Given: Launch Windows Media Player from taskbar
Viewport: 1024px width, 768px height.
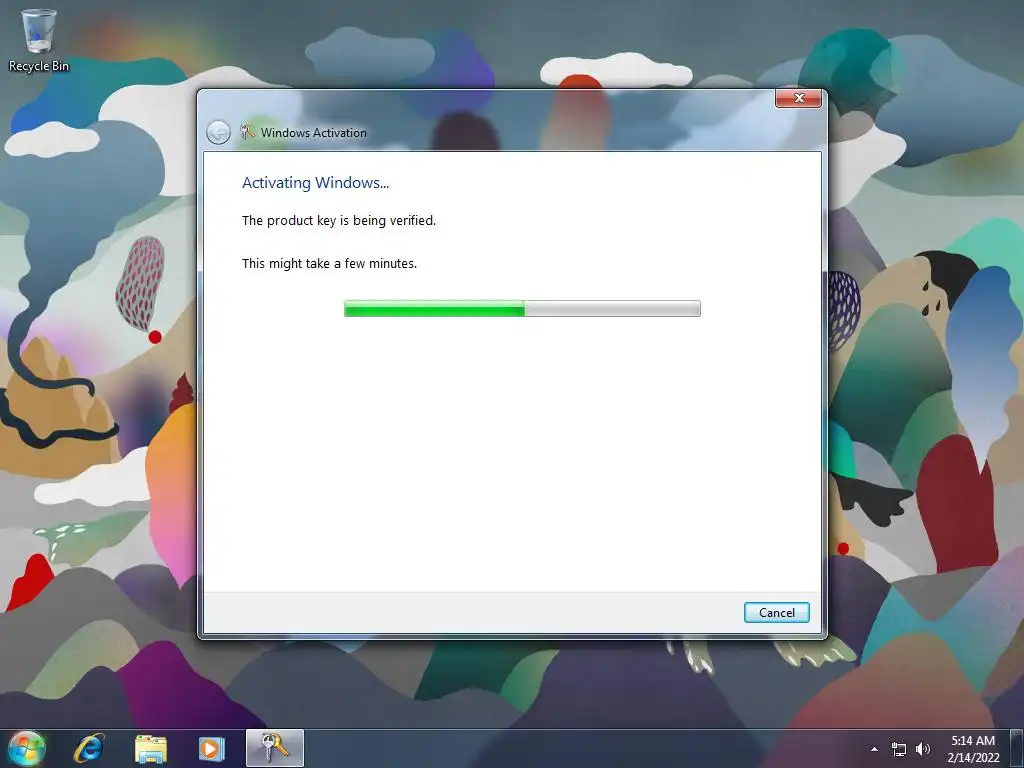Looking at the screenshot, I should [x=211, y=749].
